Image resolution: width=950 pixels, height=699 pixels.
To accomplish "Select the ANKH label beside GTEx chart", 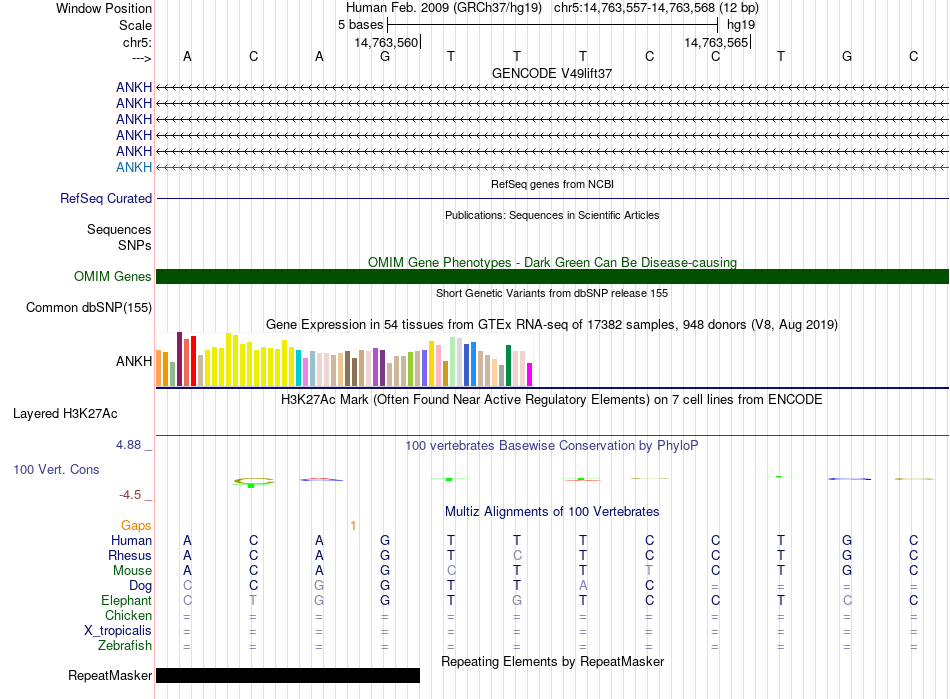I will pyautogui.click(x=134, y=360).
